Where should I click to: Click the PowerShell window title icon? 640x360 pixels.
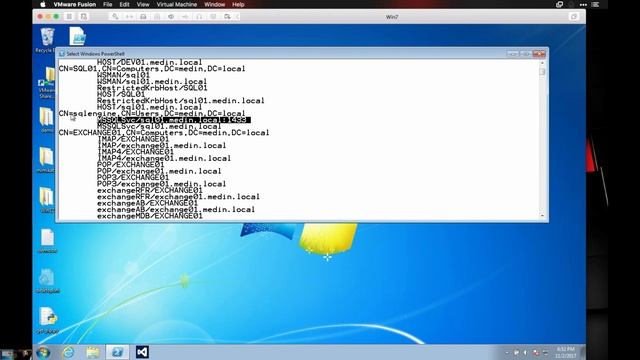(62, 53)
